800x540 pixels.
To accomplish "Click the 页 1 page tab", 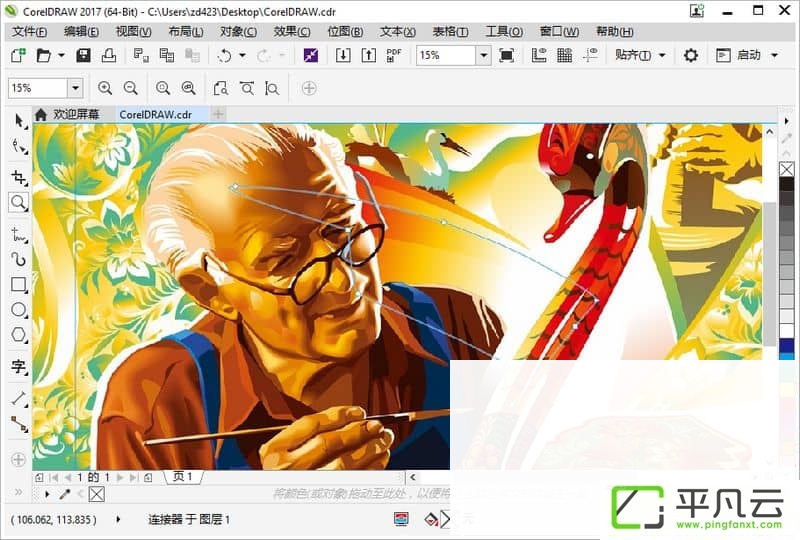I will coord(183,477).
